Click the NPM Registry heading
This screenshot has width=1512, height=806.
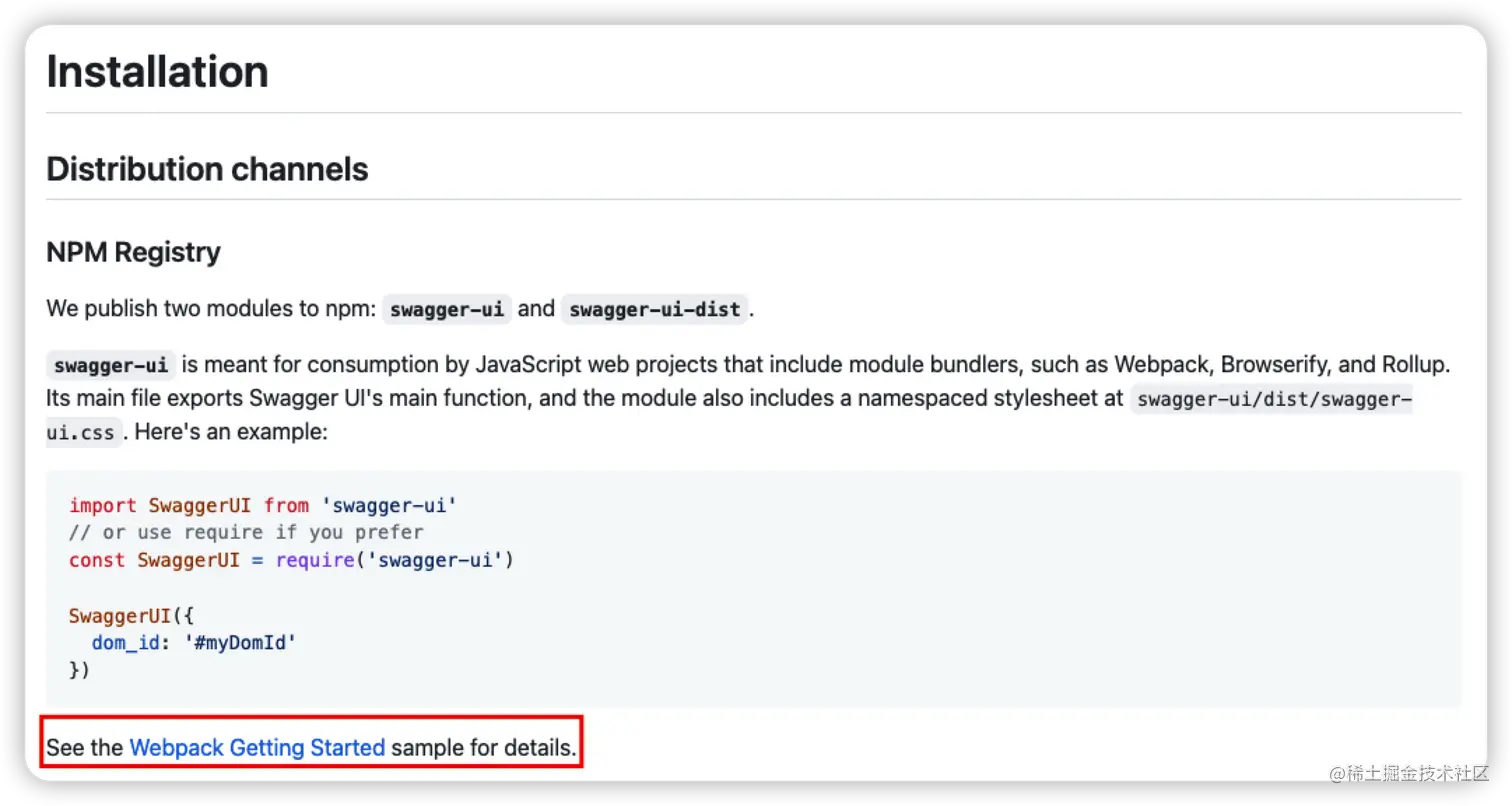pos(133,252)
